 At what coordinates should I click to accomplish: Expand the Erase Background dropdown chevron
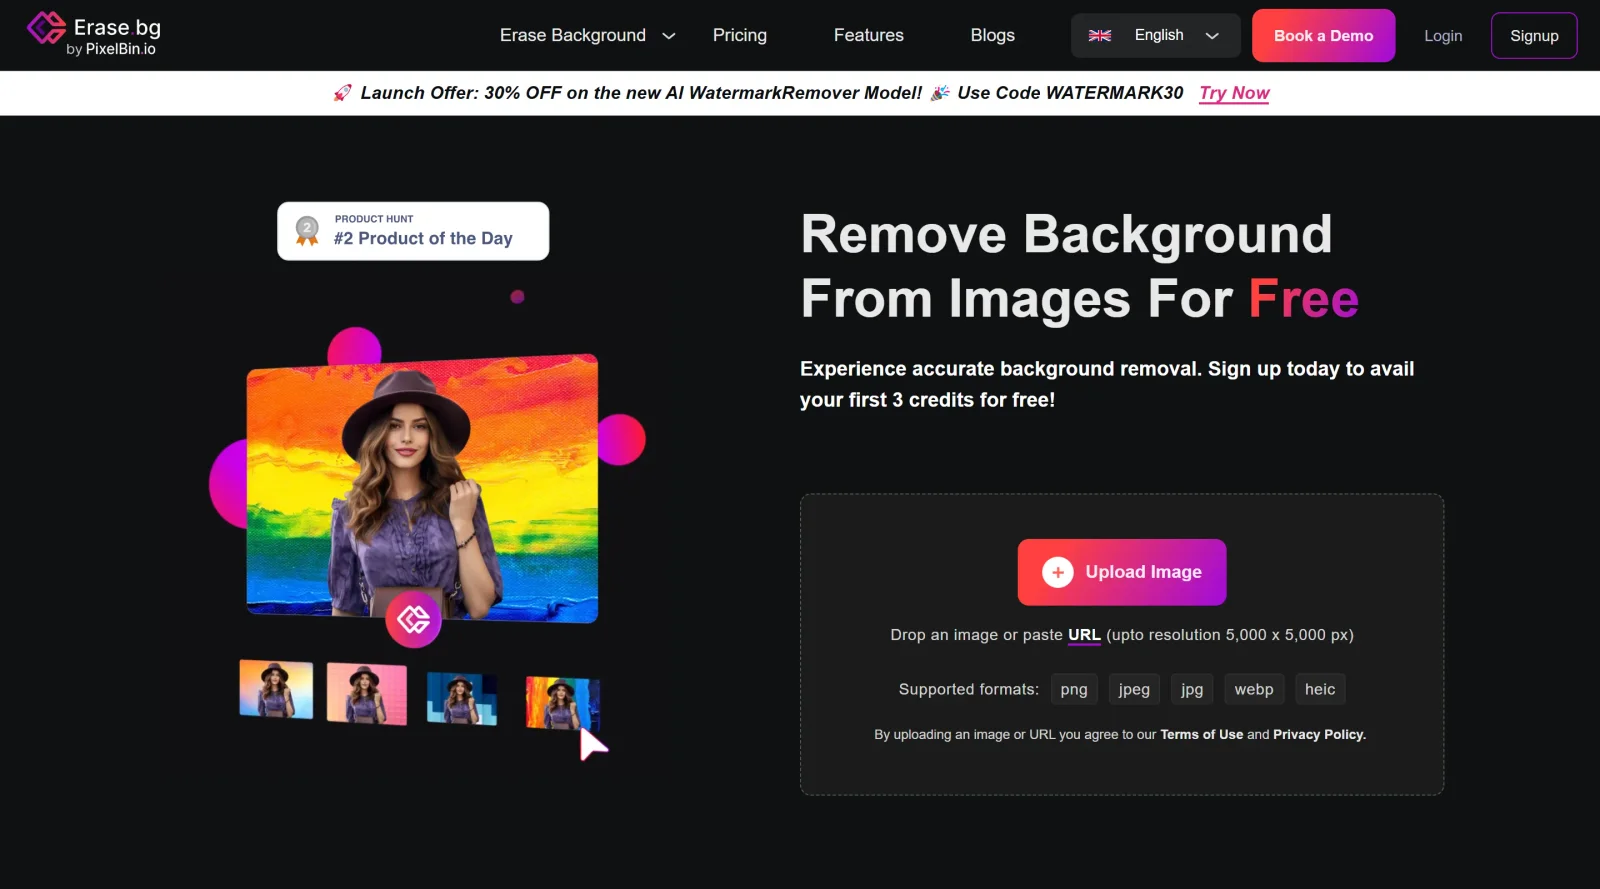tap(669, 36)
